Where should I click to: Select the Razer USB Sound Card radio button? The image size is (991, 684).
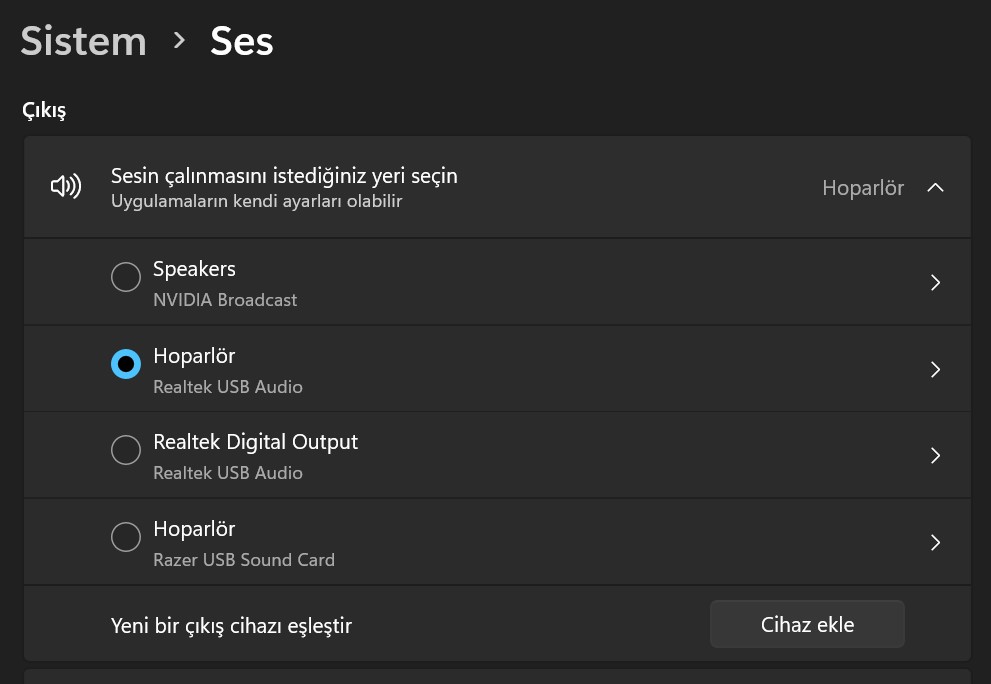126,537
